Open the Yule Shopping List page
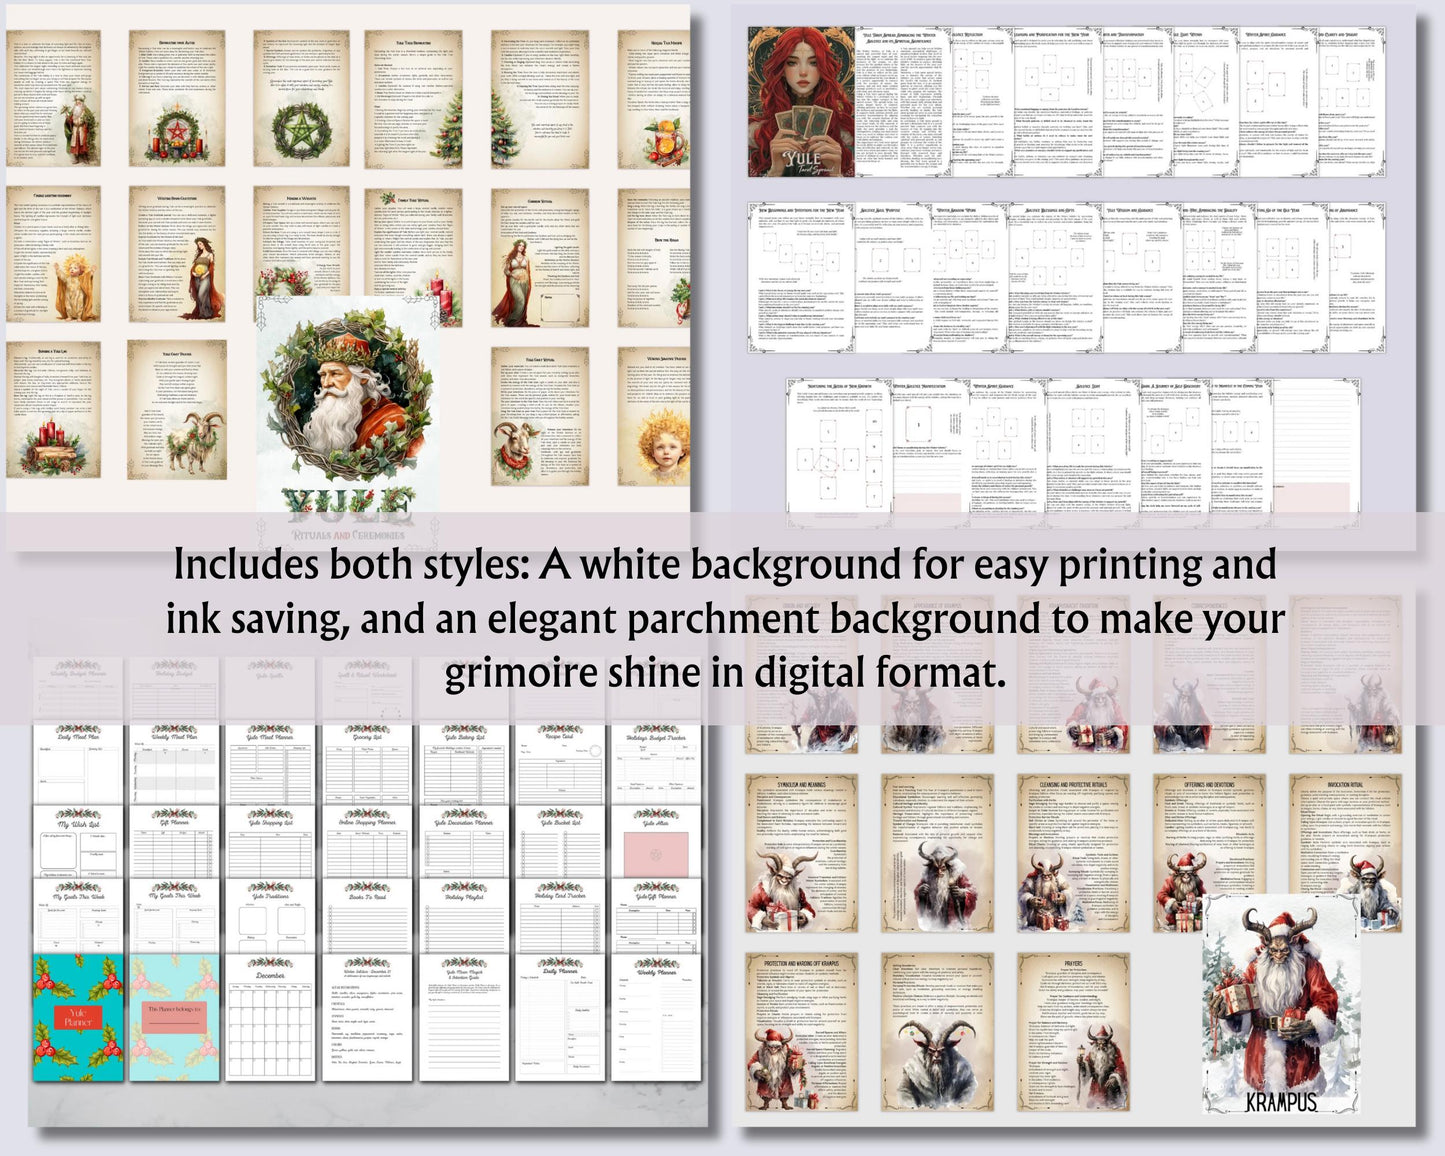This screenshot has width=1445, height=1156. [x=270, y=842]
